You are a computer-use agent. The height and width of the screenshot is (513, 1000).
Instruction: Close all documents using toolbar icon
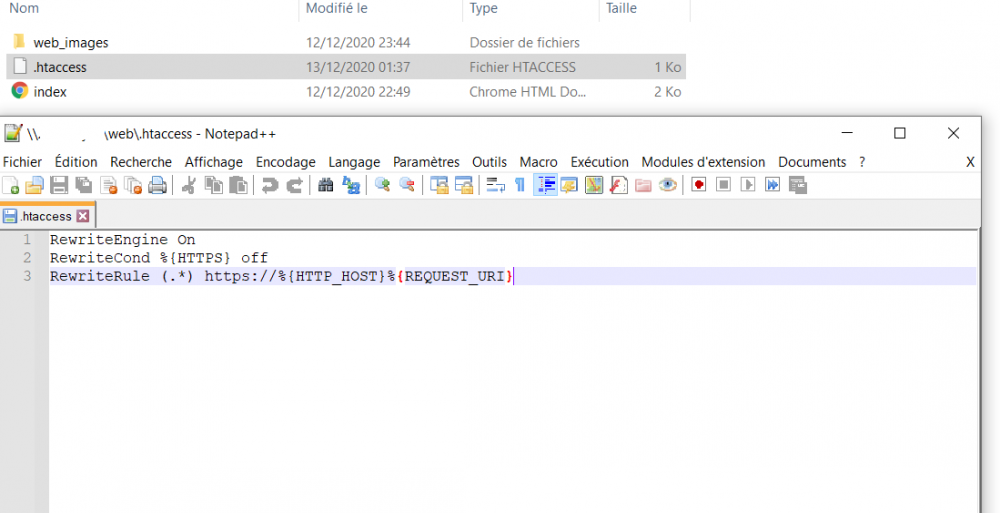point(133,186)
